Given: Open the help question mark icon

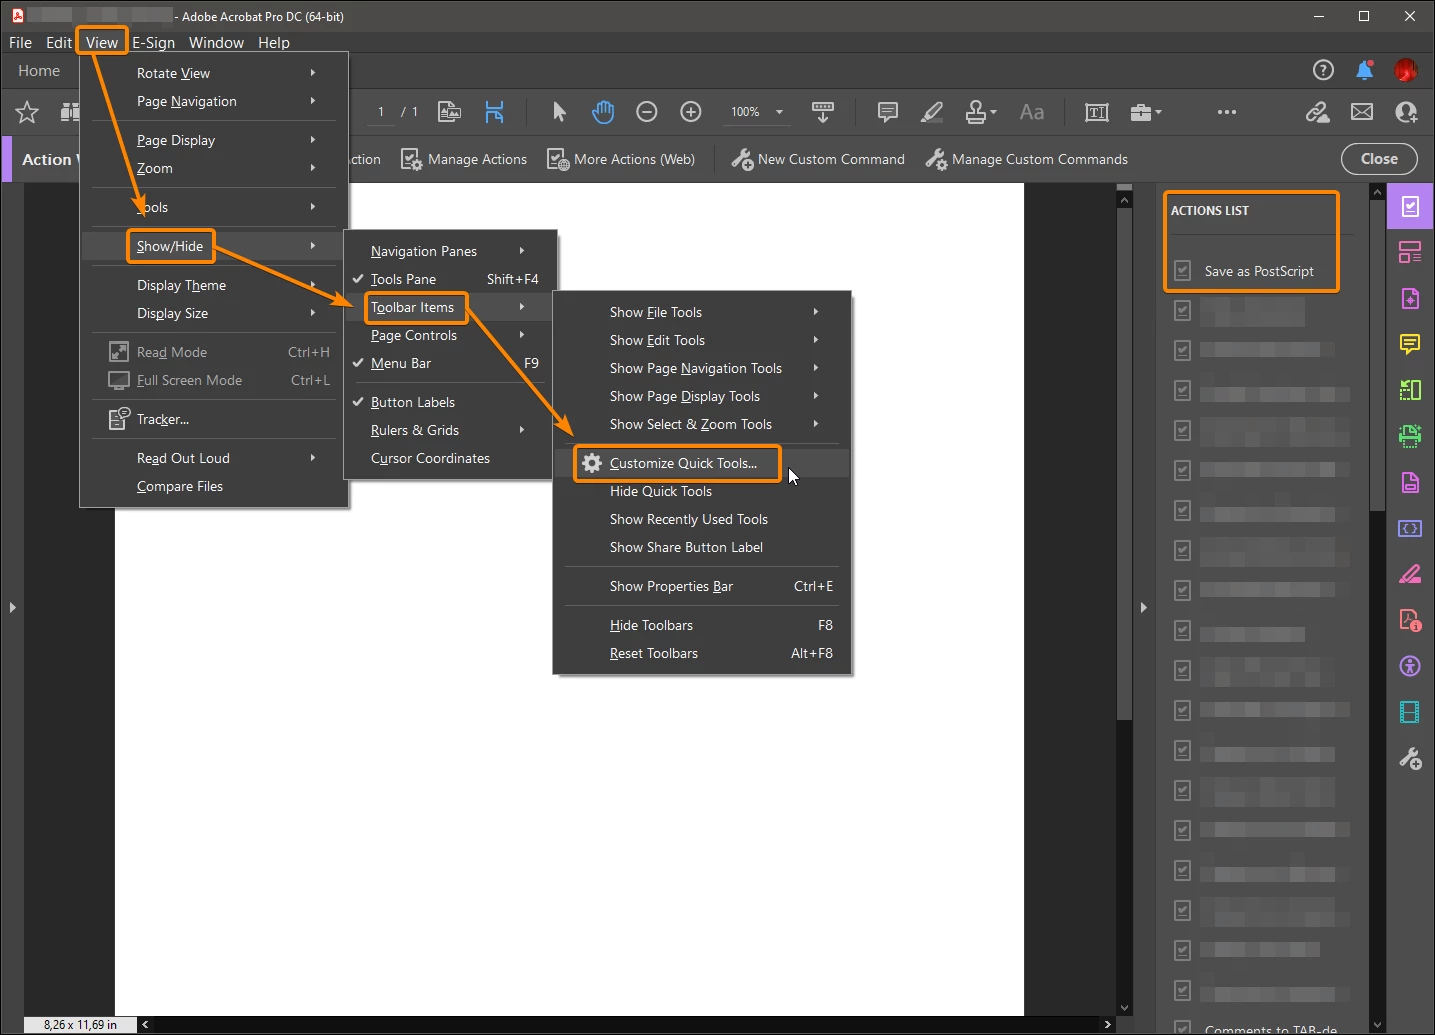Looking at the screenshot, I should [x=1323, y=70].
